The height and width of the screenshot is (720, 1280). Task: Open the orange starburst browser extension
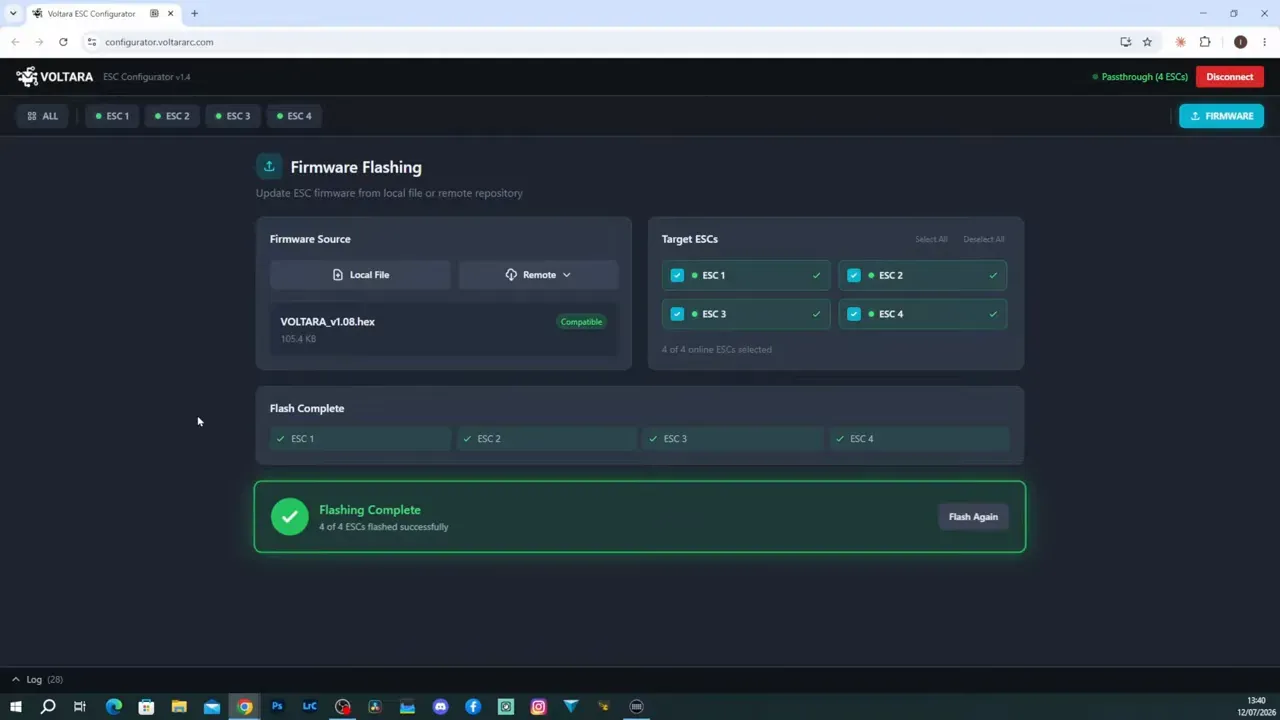click(x=1181, y=42)
